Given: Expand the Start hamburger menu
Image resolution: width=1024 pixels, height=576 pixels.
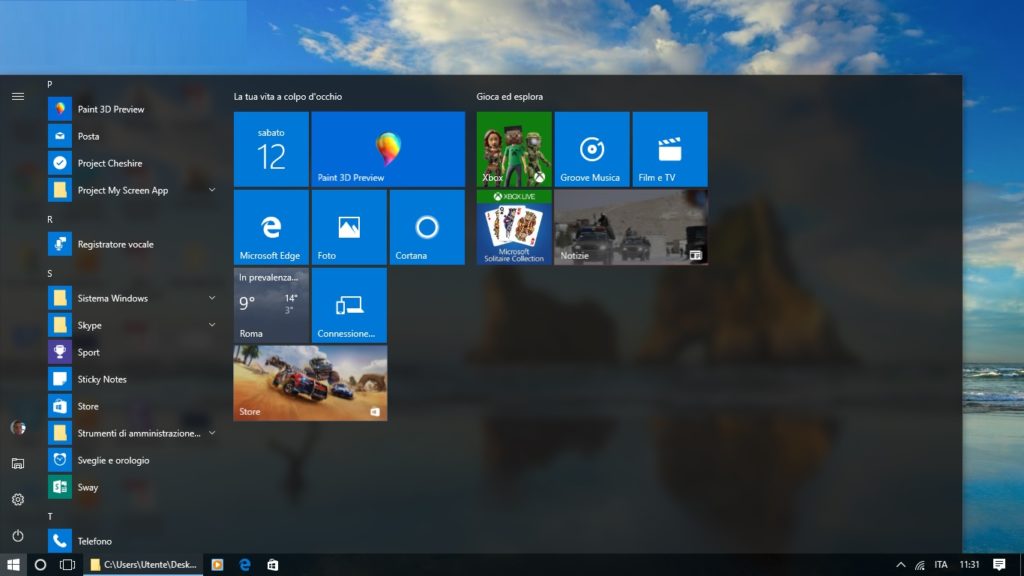Looking at the screenshot, I should pos(18,97).
